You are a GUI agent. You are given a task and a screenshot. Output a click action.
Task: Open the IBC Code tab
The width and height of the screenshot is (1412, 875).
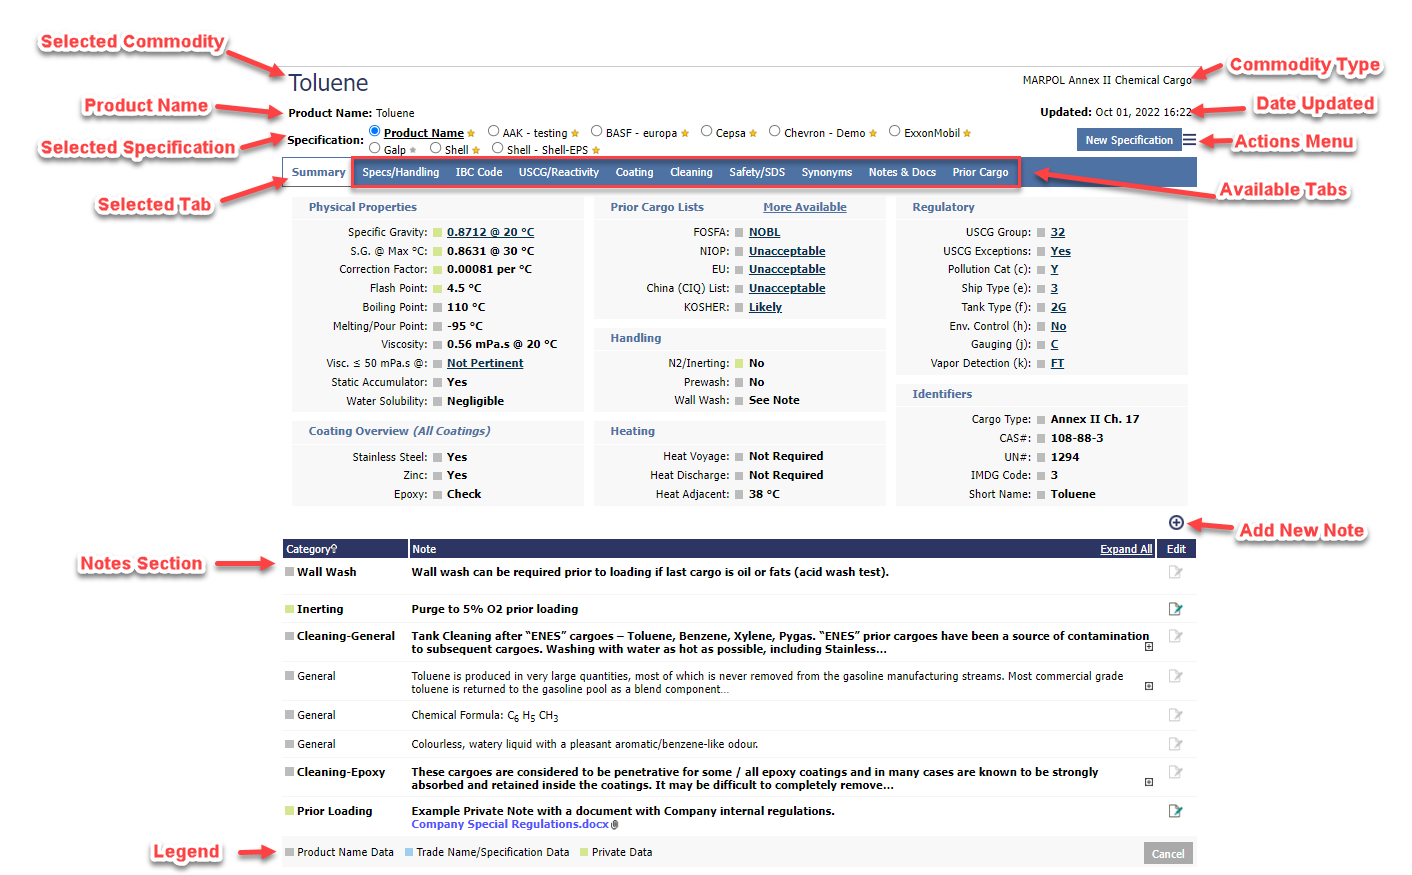click(478, 172)
